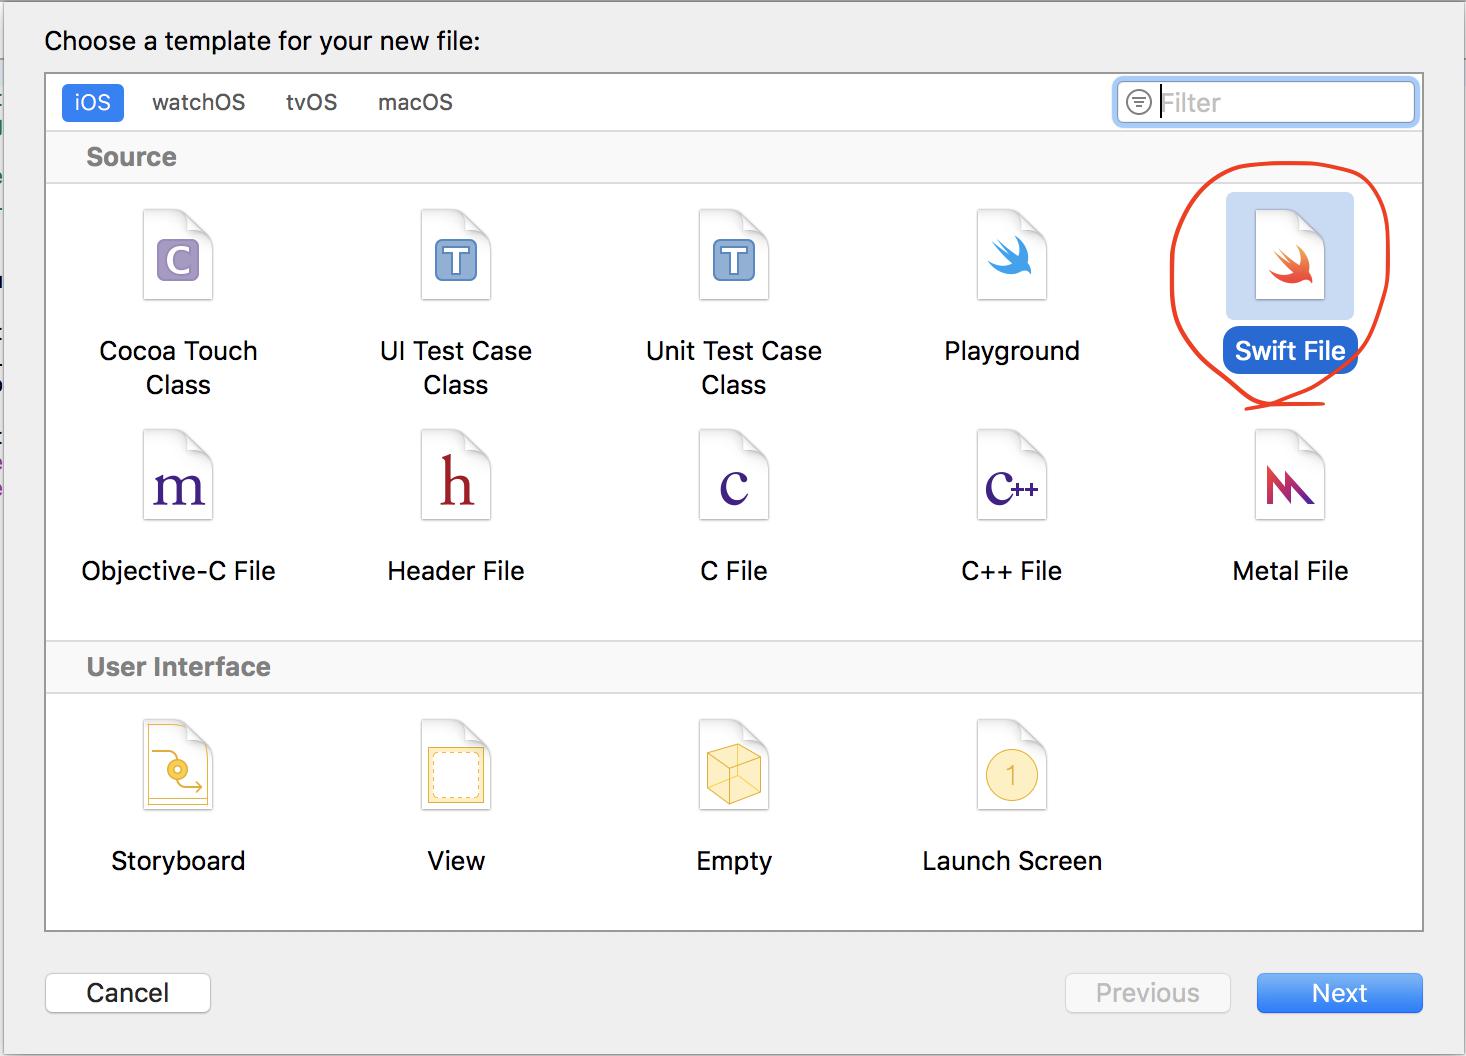Click the Swift File template icon
1466x1056 pixels.
tap(1289, 256)
